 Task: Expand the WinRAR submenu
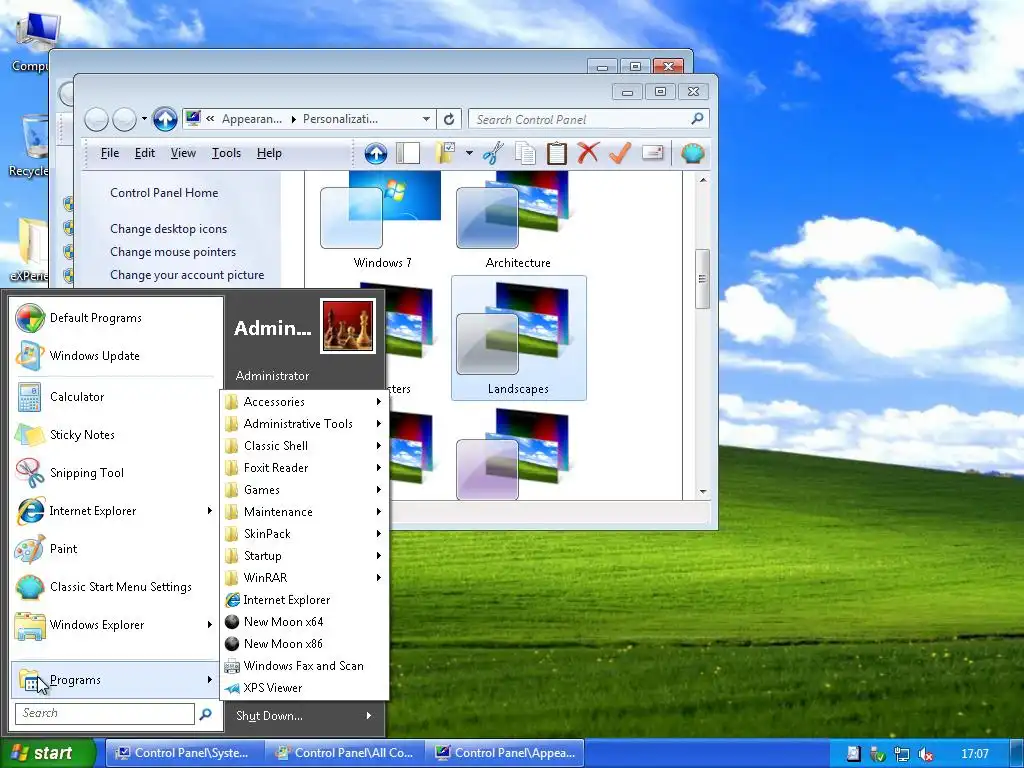click(304, 578)
